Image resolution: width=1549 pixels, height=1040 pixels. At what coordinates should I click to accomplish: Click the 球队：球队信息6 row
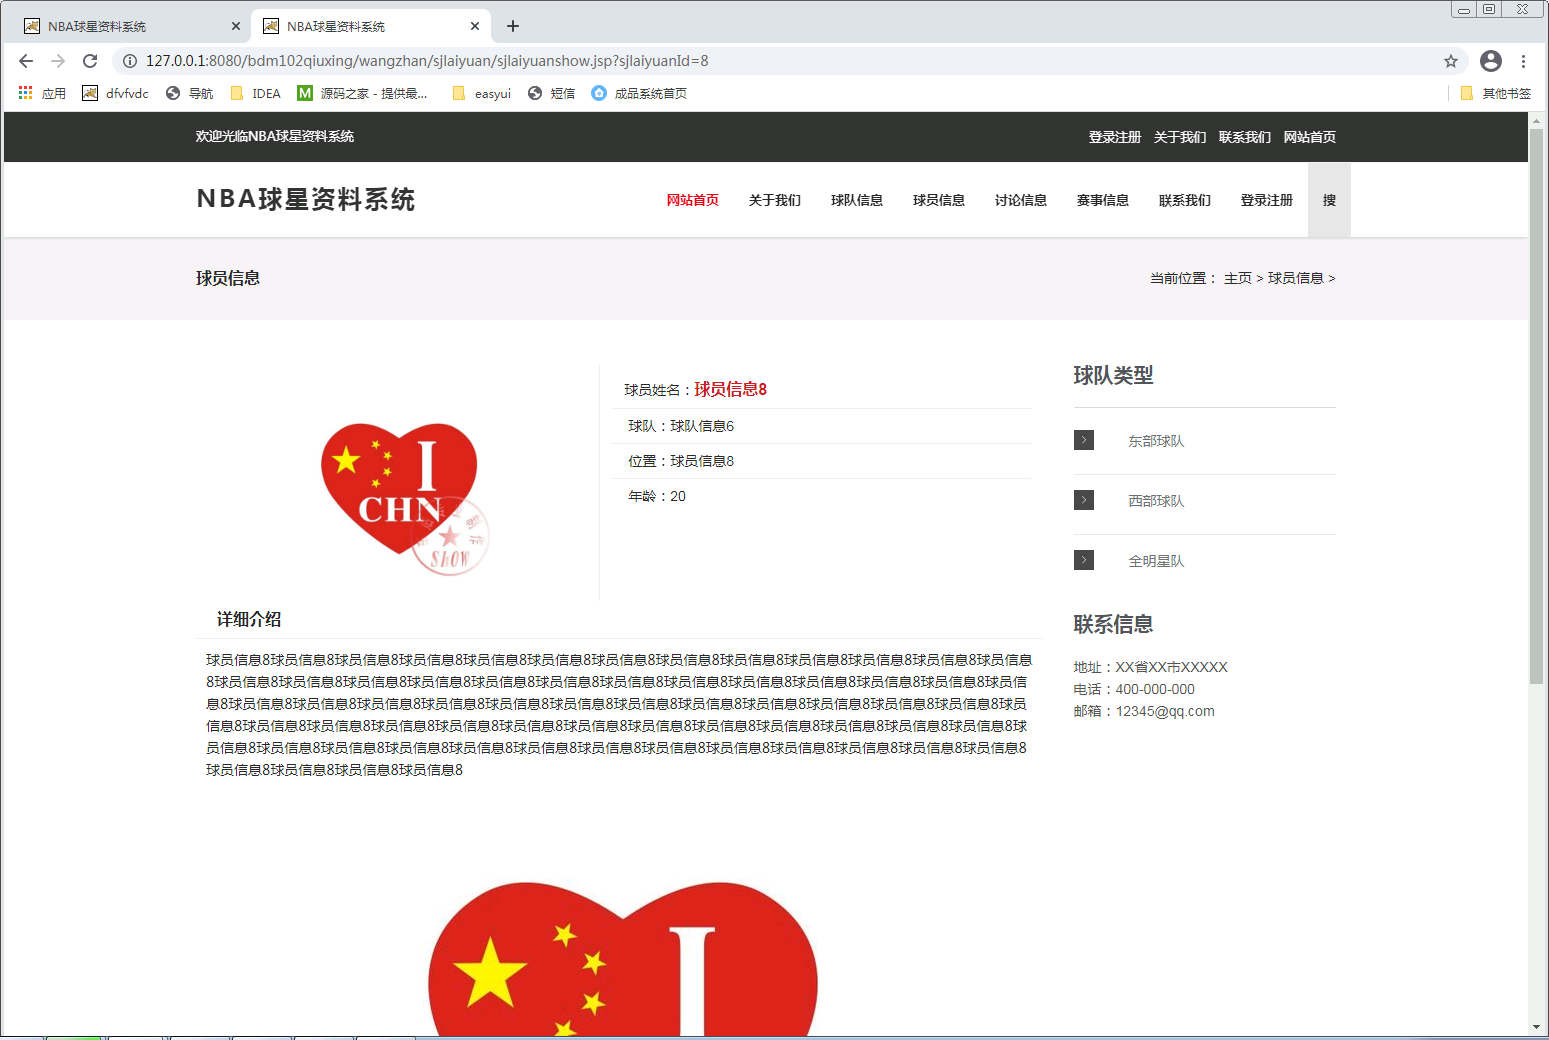tap(822, 426)
